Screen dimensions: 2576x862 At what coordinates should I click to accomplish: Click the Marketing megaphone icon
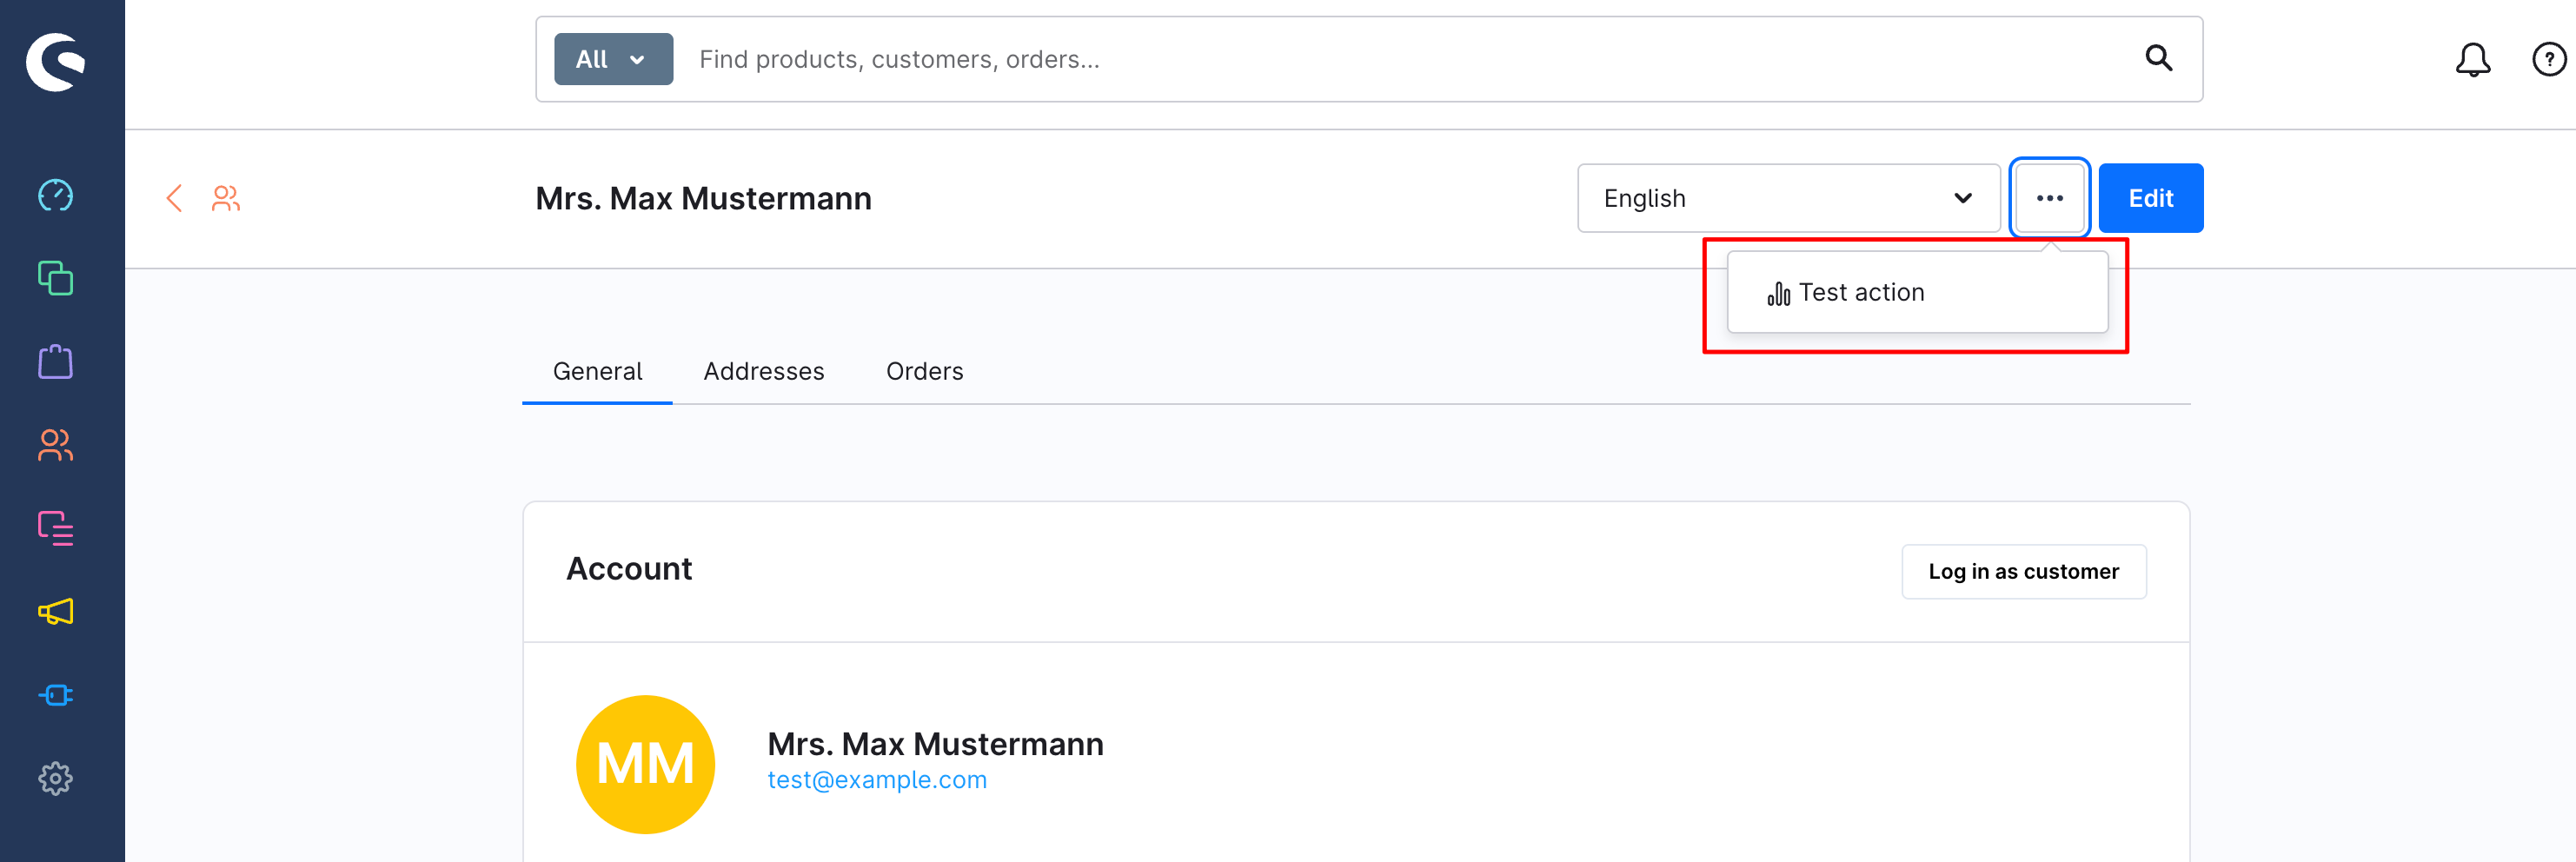(56, 612)
